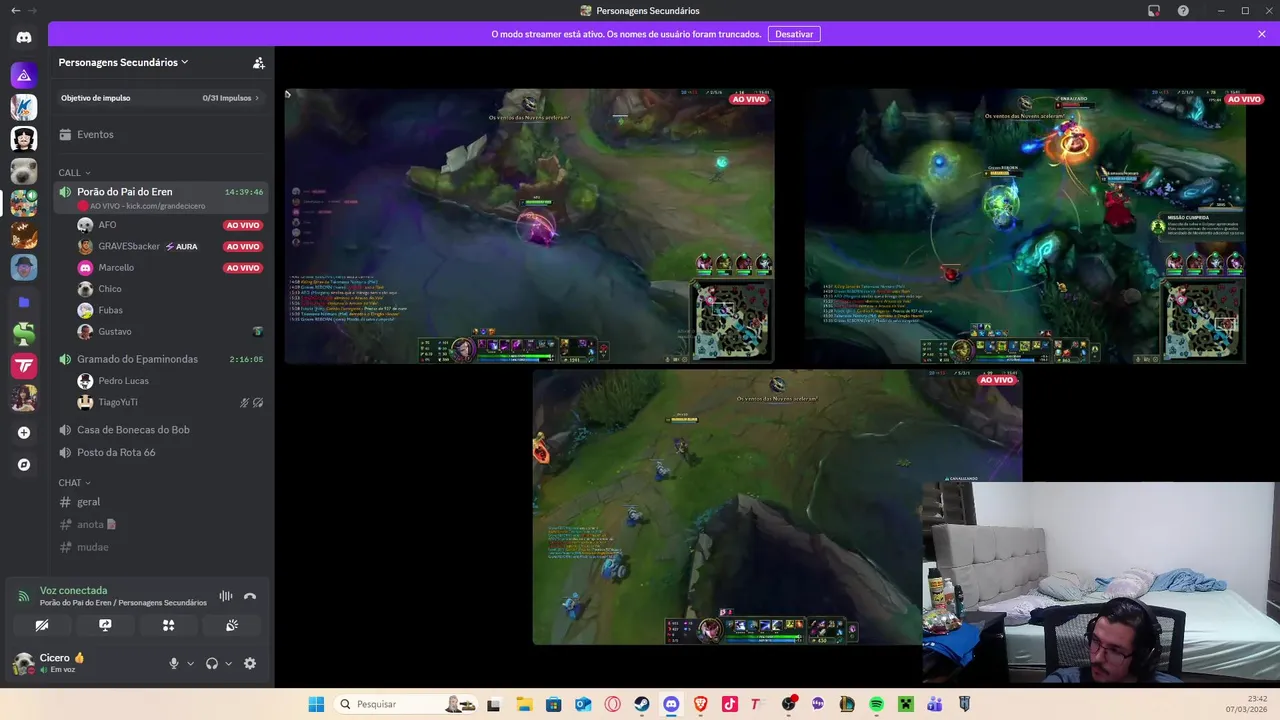
Task: Open the purple triangle server icon
Action: (24, 75)
